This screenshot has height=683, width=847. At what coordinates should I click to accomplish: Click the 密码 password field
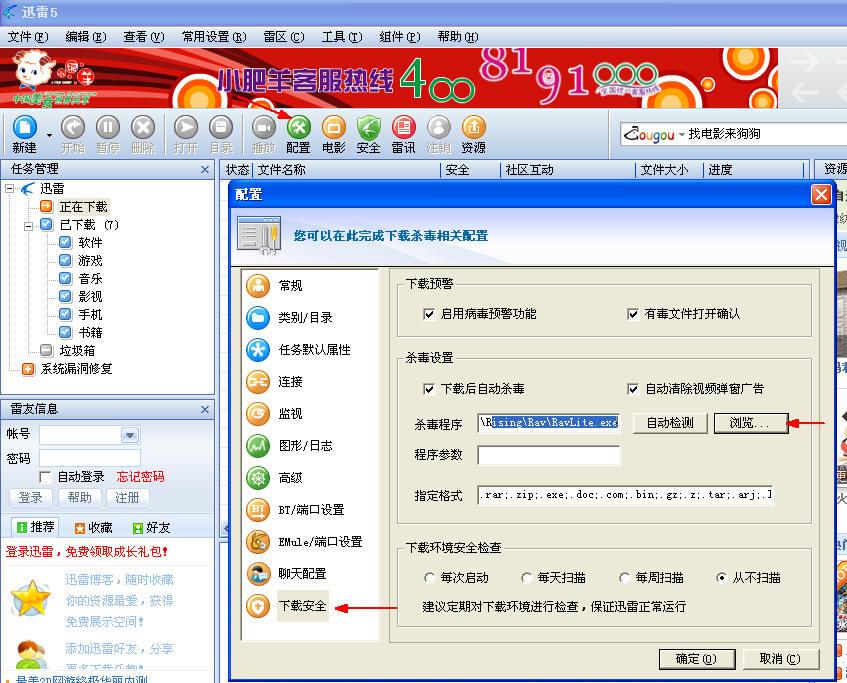click(x=90, y=459)
